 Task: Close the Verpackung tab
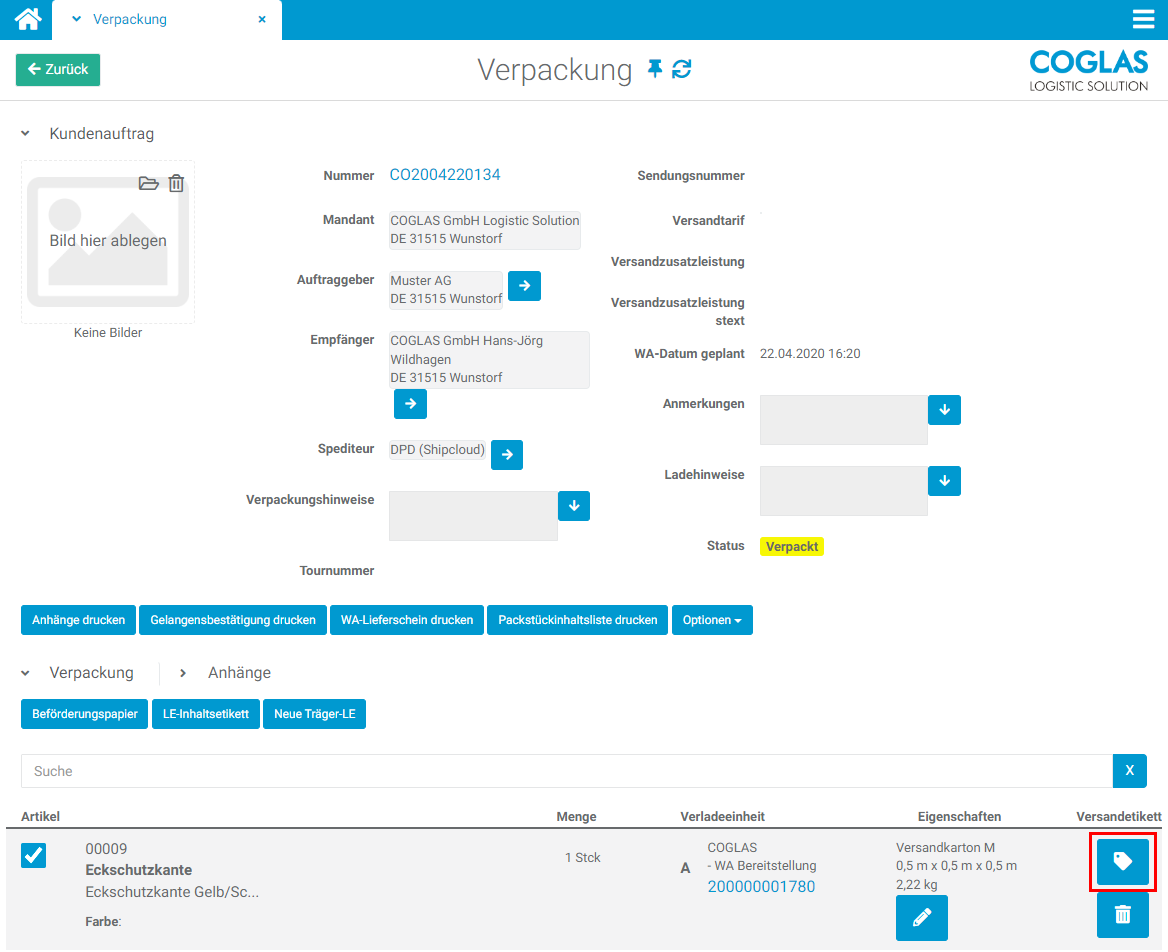pyautogui.click(x=262, y=19)
